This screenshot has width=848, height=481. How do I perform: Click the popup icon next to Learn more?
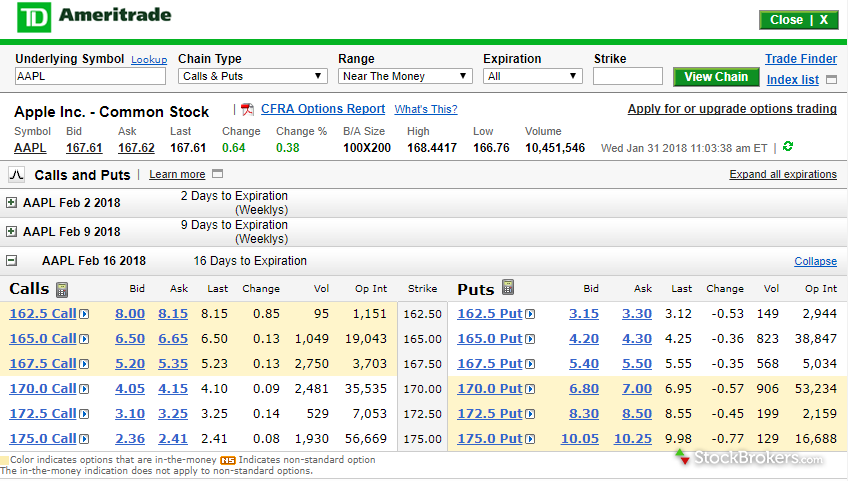[x=217, y=174]
